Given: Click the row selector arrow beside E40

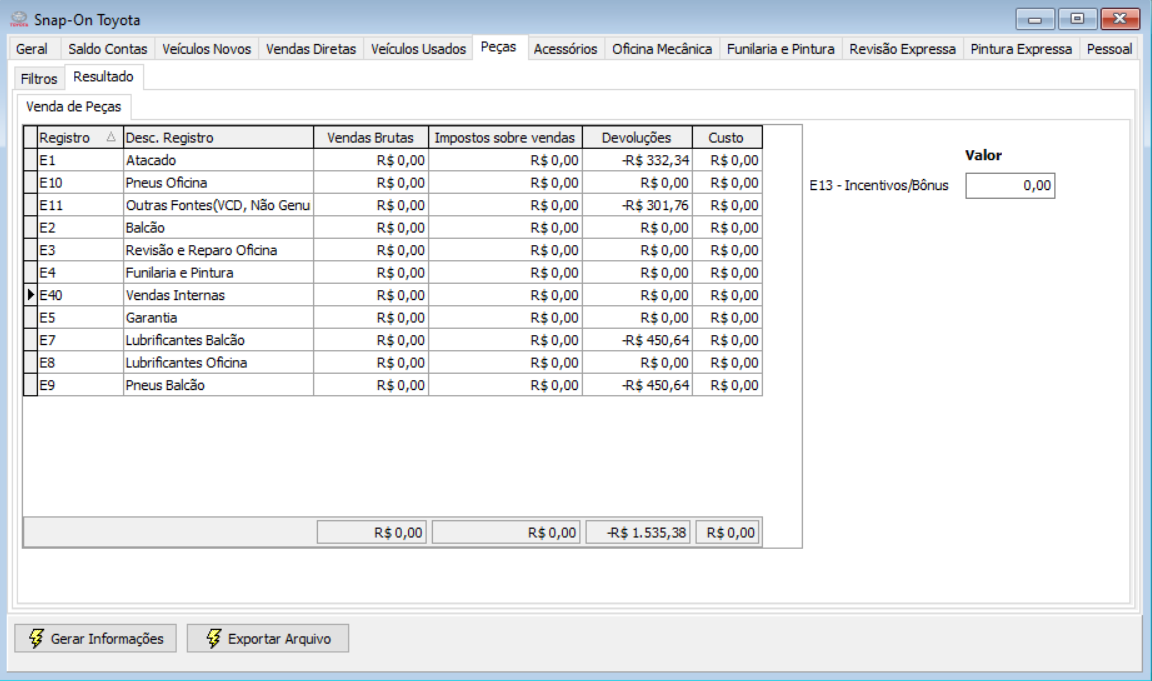Looking at the screenshot, I should (x=30, y=295).
